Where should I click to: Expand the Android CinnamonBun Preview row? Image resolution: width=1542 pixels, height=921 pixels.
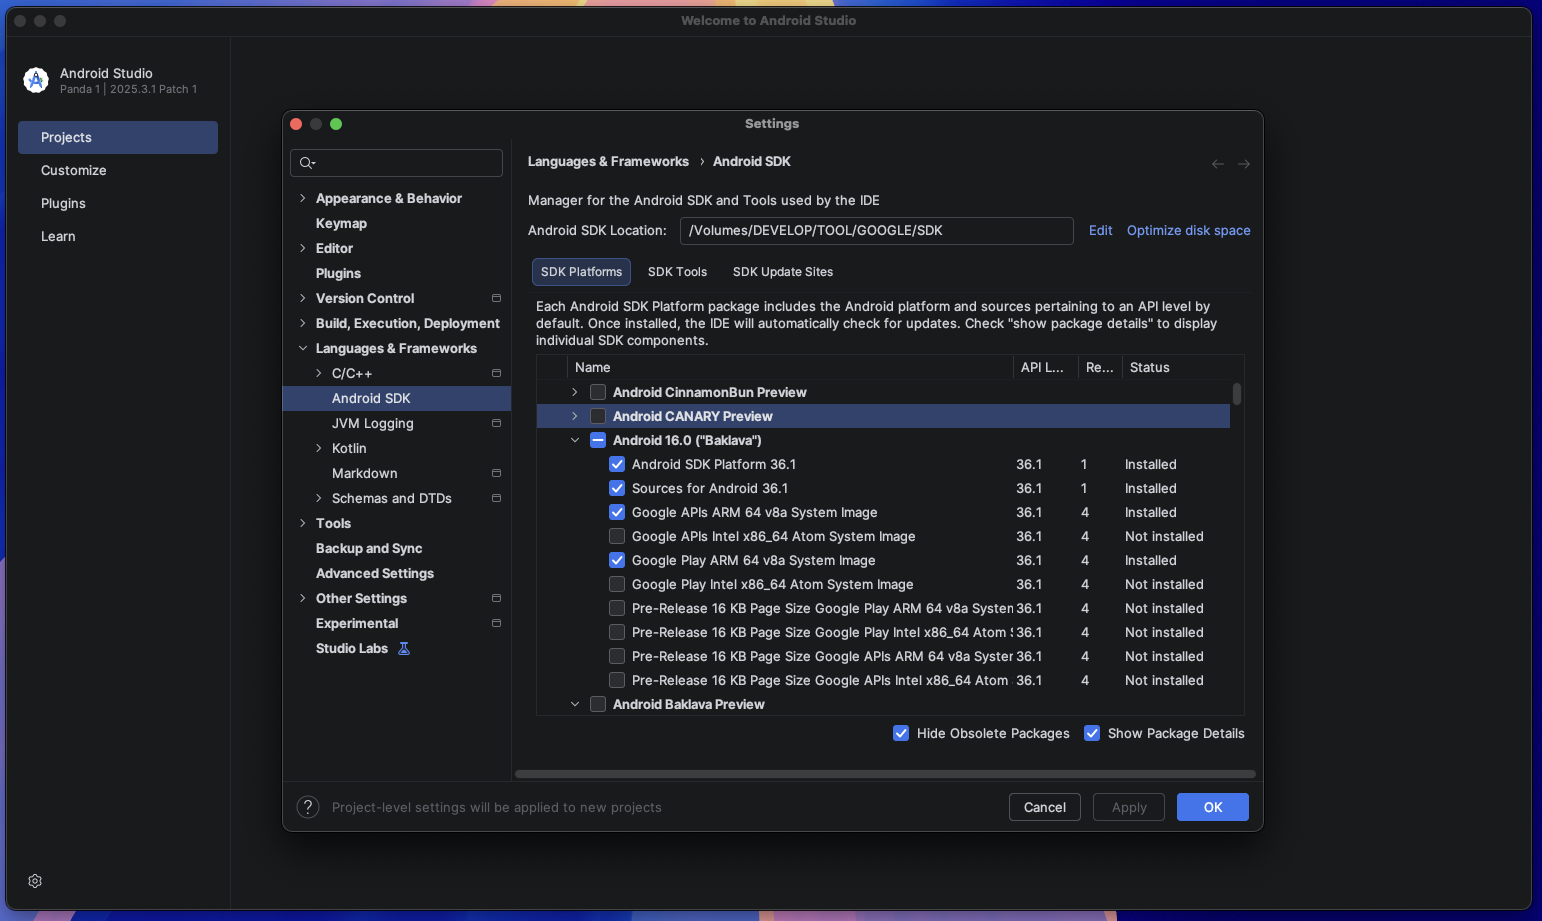(575, 392)
